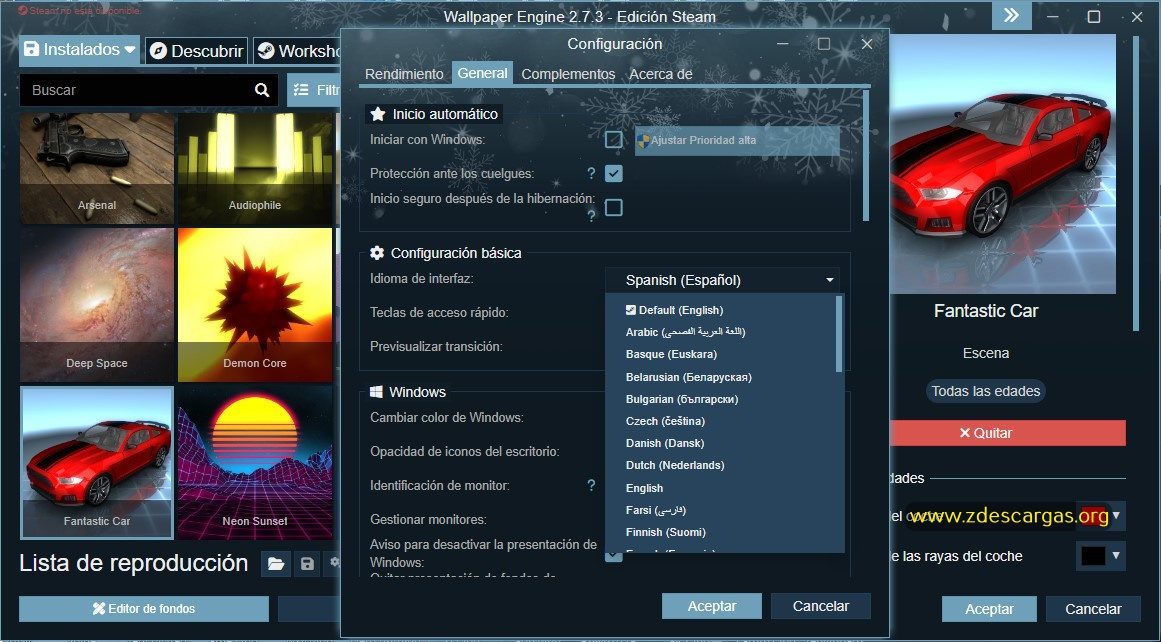Maximize the Configuración dialog

pos(823,44)
